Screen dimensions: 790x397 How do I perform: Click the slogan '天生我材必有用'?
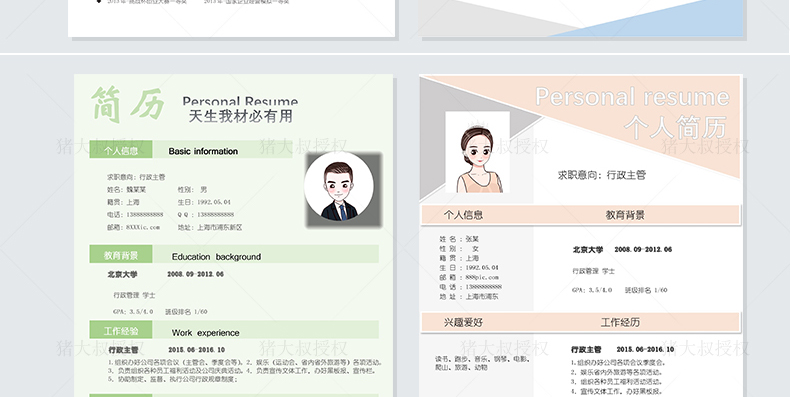240,116
